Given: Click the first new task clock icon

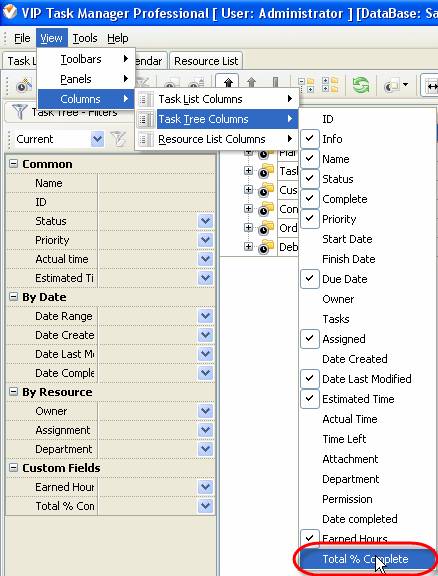Looking at the screenshot, I should point(24,86).
